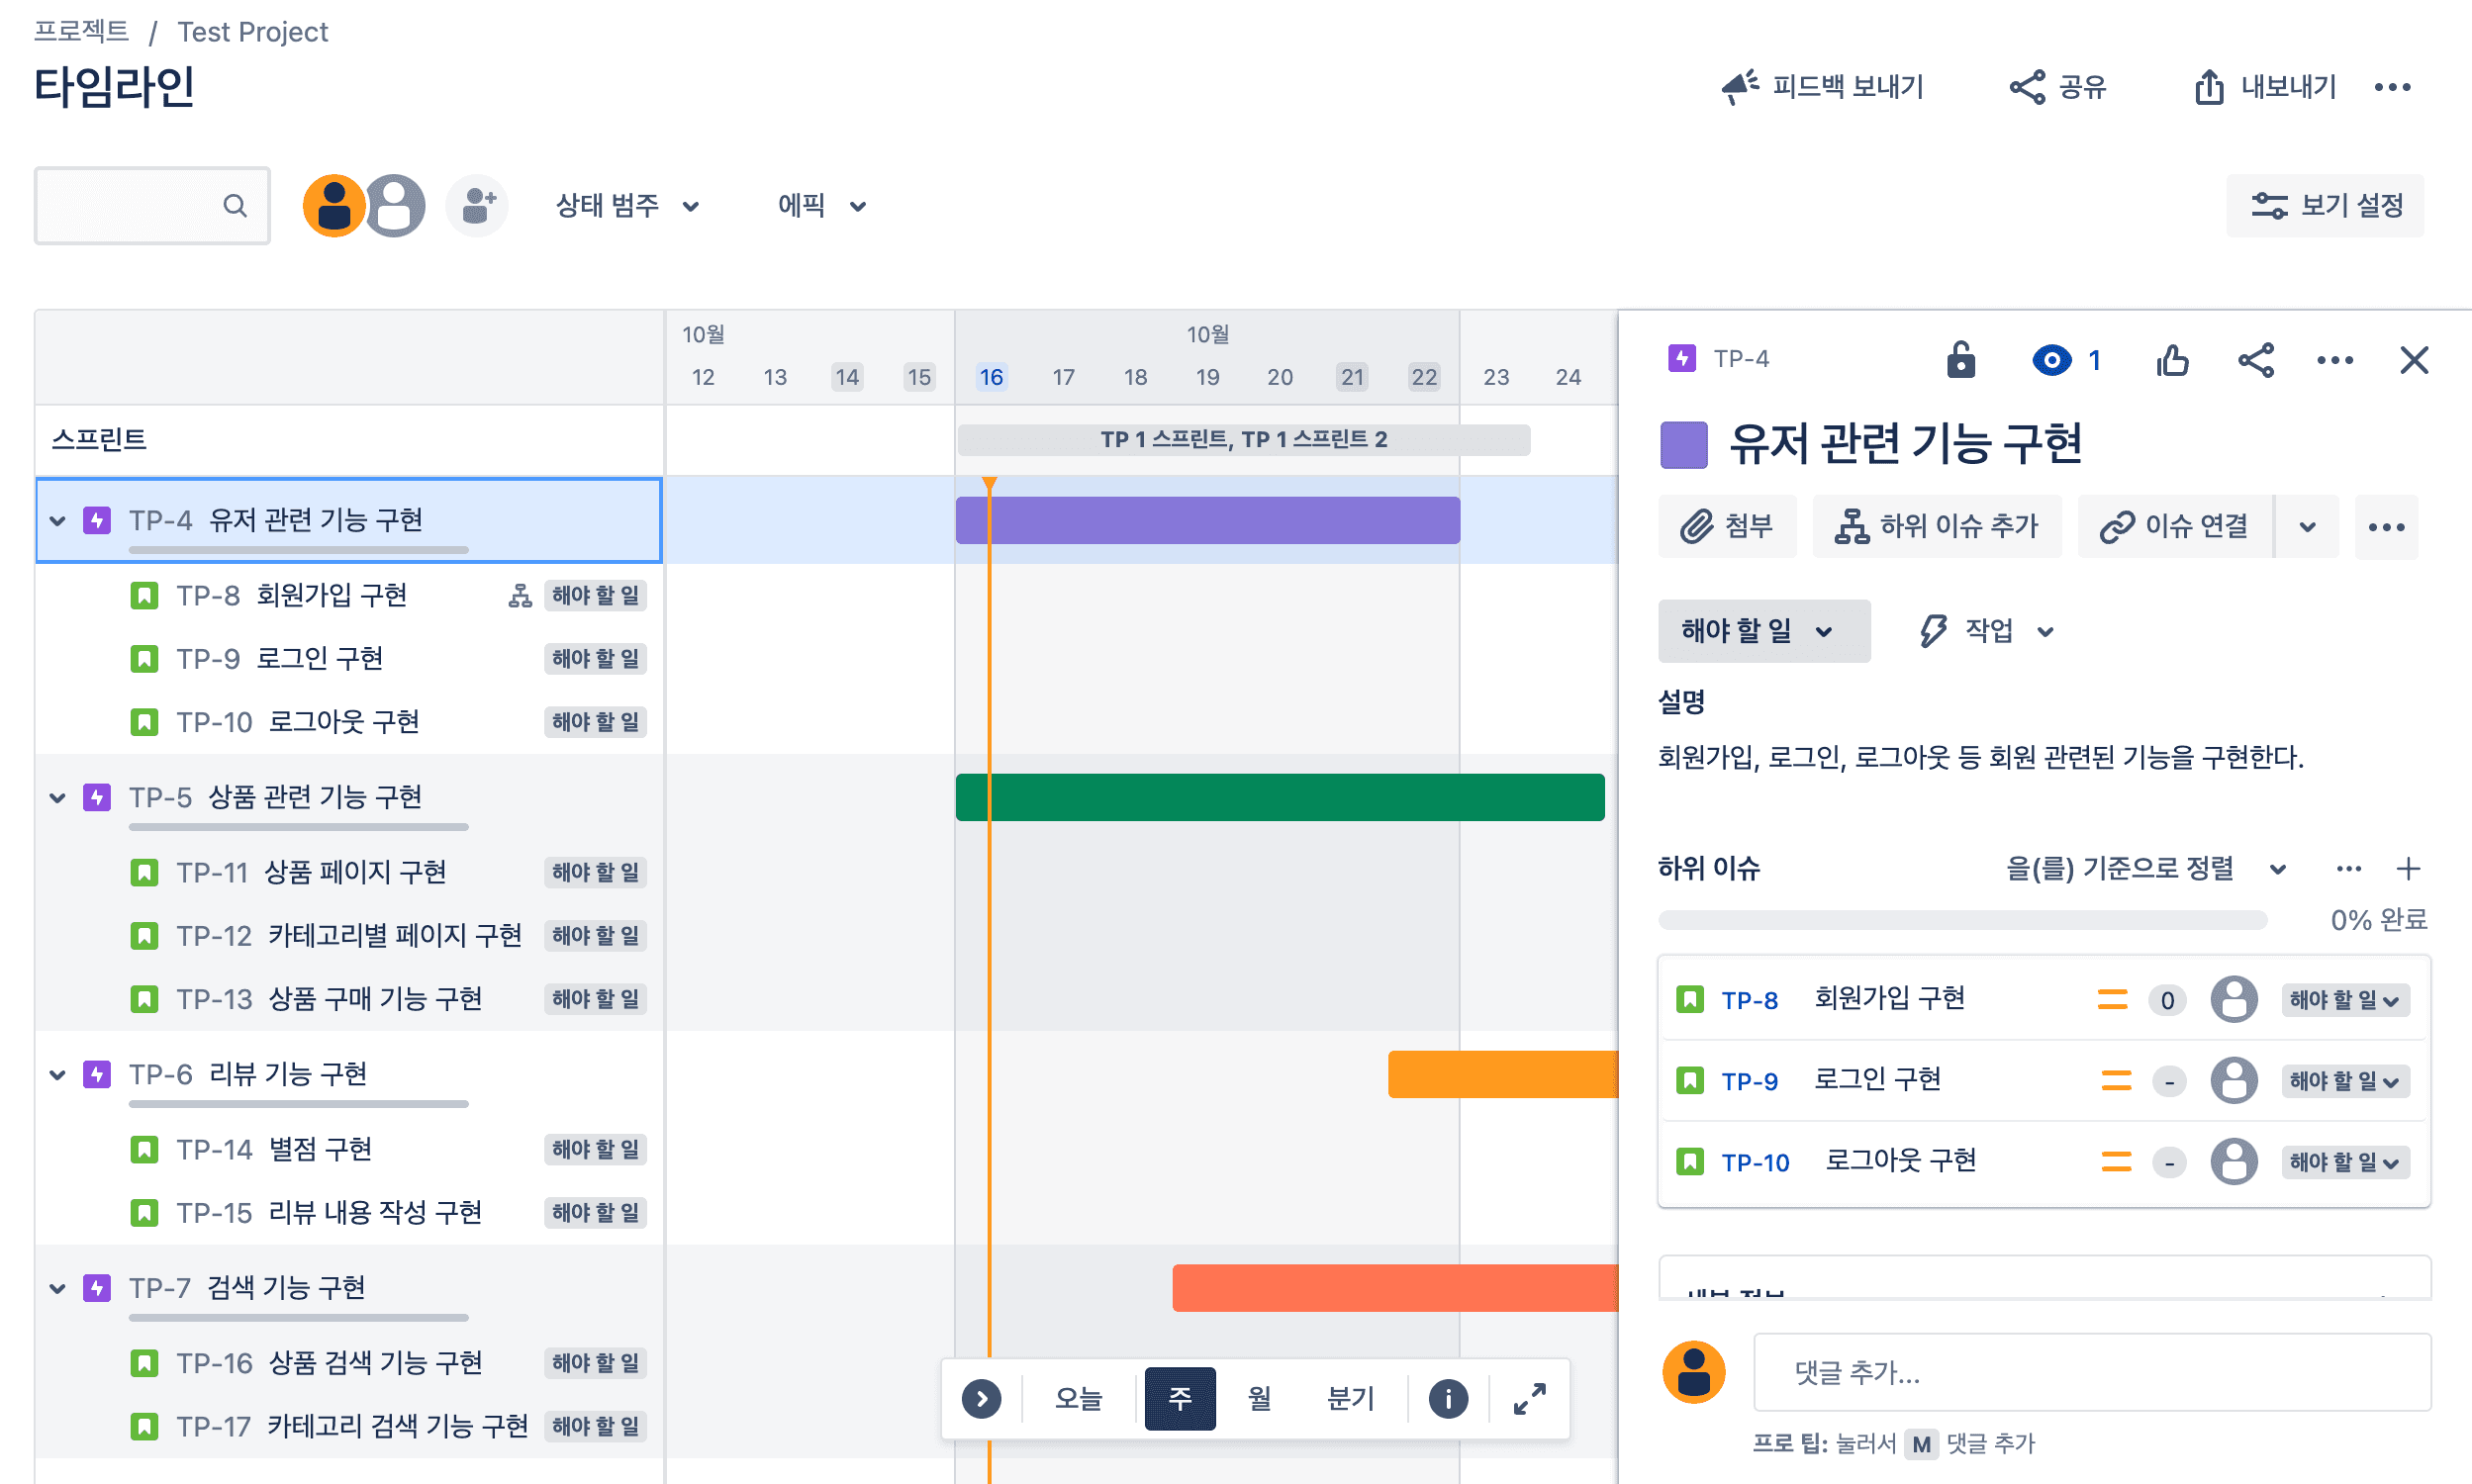
Task: Click the lock icon in the TP-4 panel
Action: pos(1960,360)
